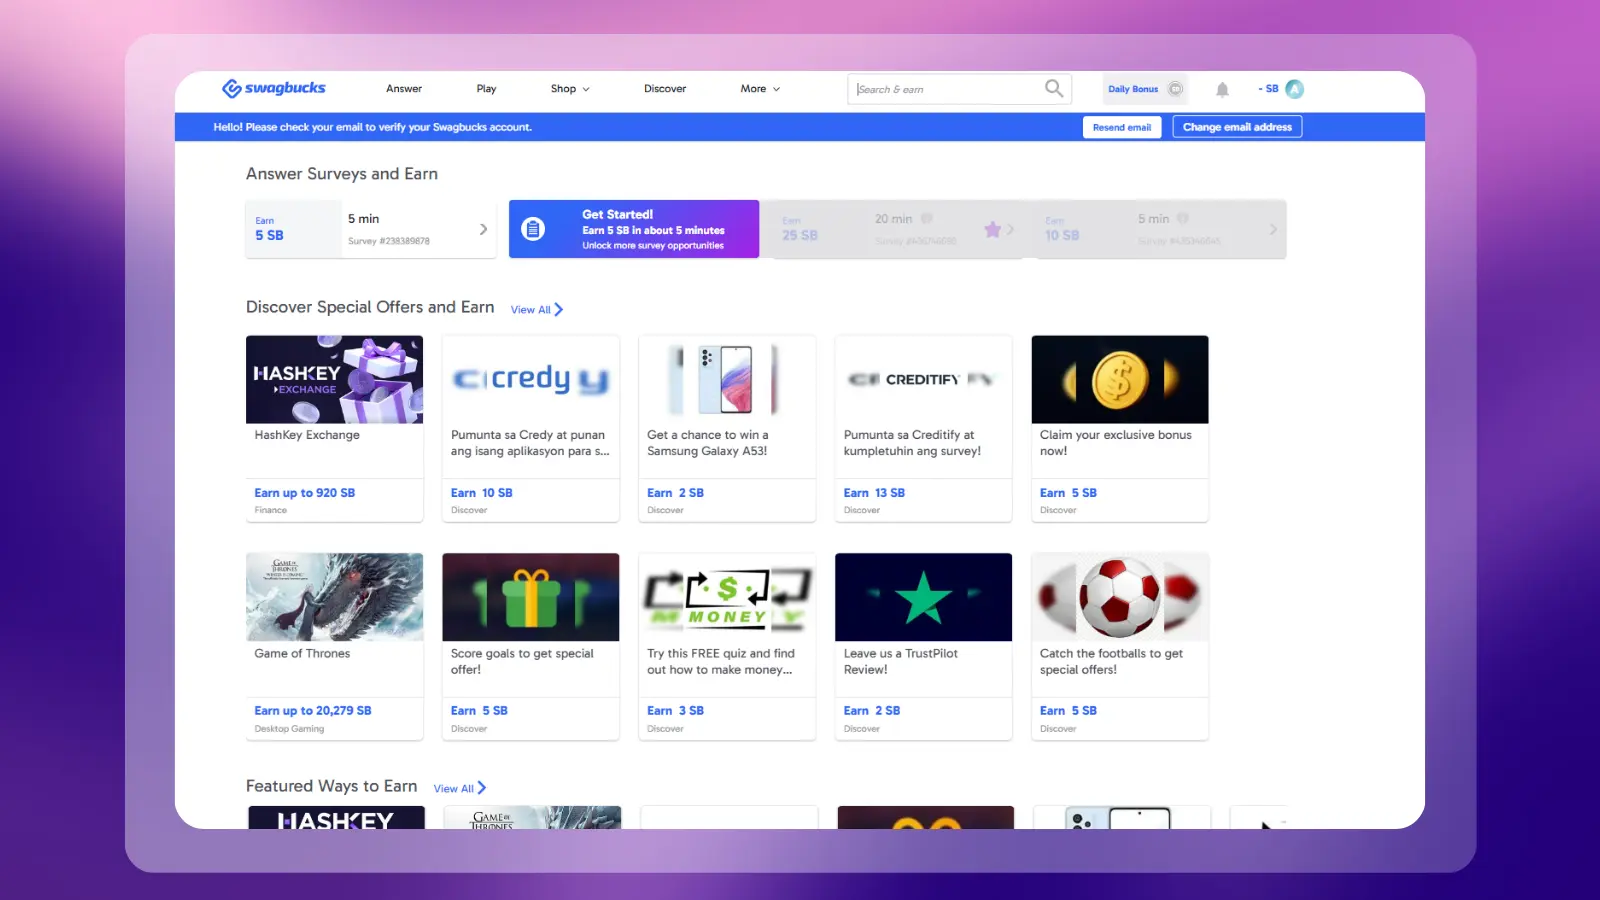This screenshot has width=1600, height=900.
Task: Click the star icon on 25 SB survey
Action: tap(992, 229)
